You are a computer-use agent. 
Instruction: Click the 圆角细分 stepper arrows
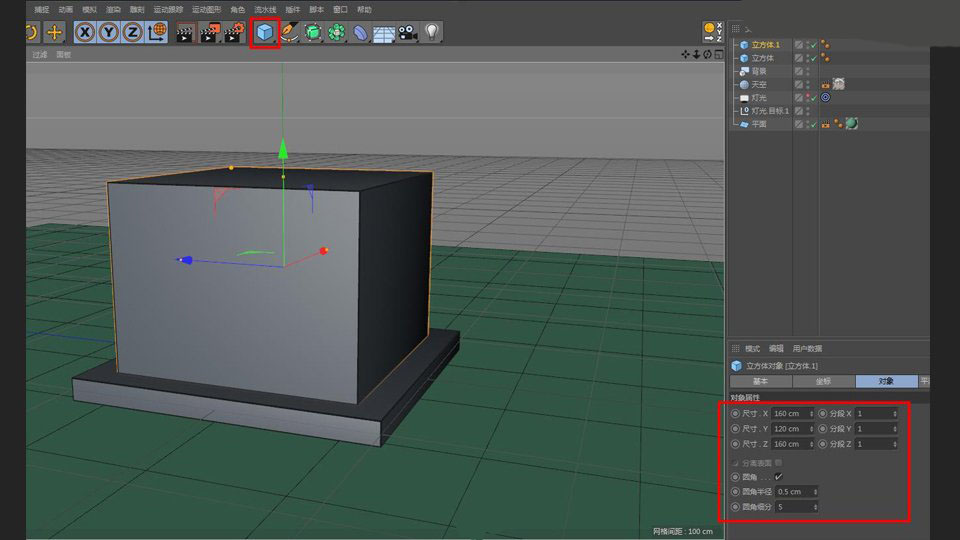tap(817, 507)
